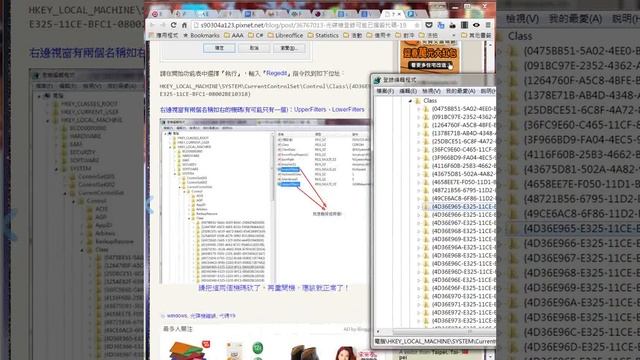This screenshot has height=360, width=640.
Task: Click the Regedit title bar app icon
Action: (378, 80)
